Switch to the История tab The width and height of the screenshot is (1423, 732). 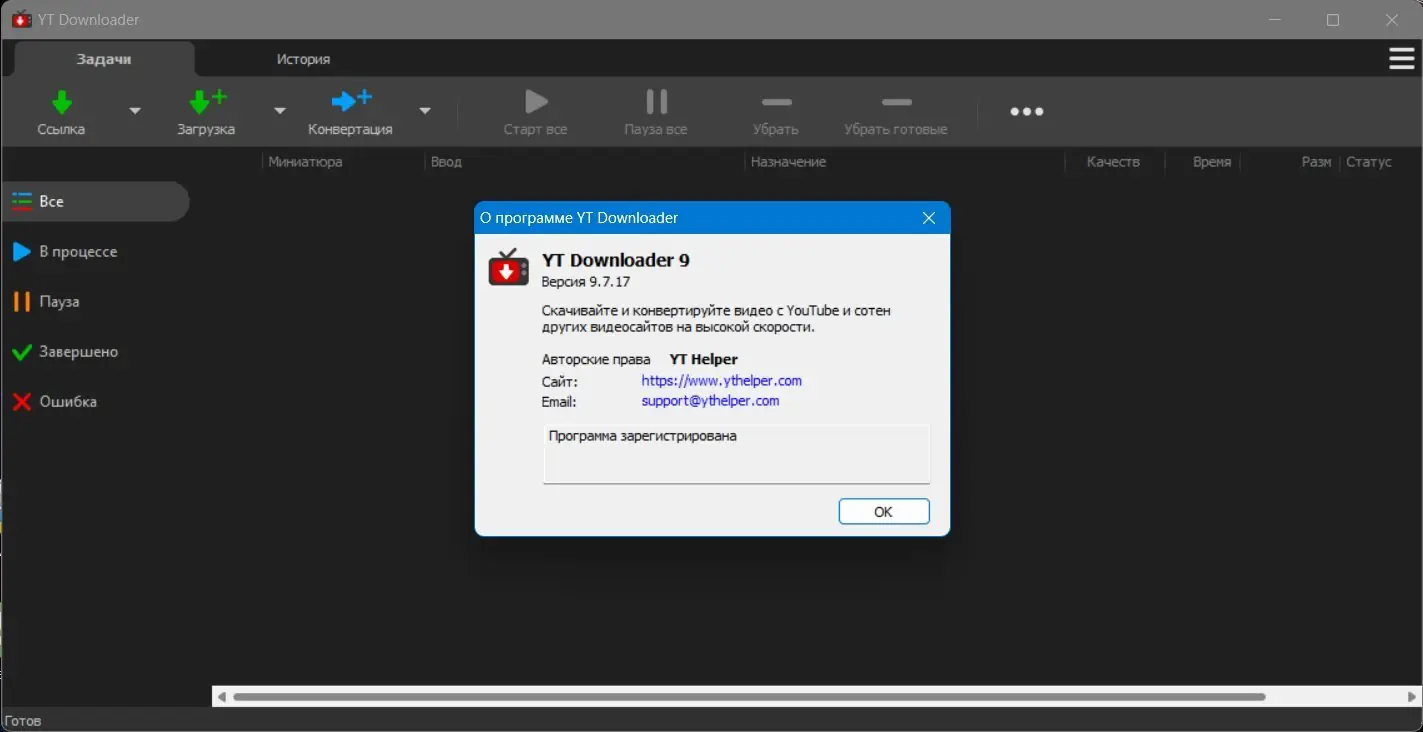pyautogui.click(x=303, y=59)
